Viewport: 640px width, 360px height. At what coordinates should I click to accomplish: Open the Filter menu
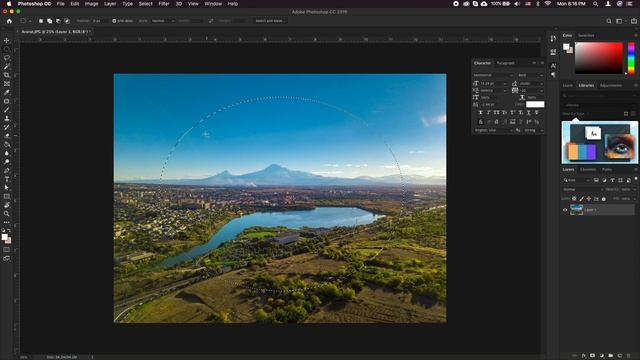pyautogui.click(x=164, y=4)
